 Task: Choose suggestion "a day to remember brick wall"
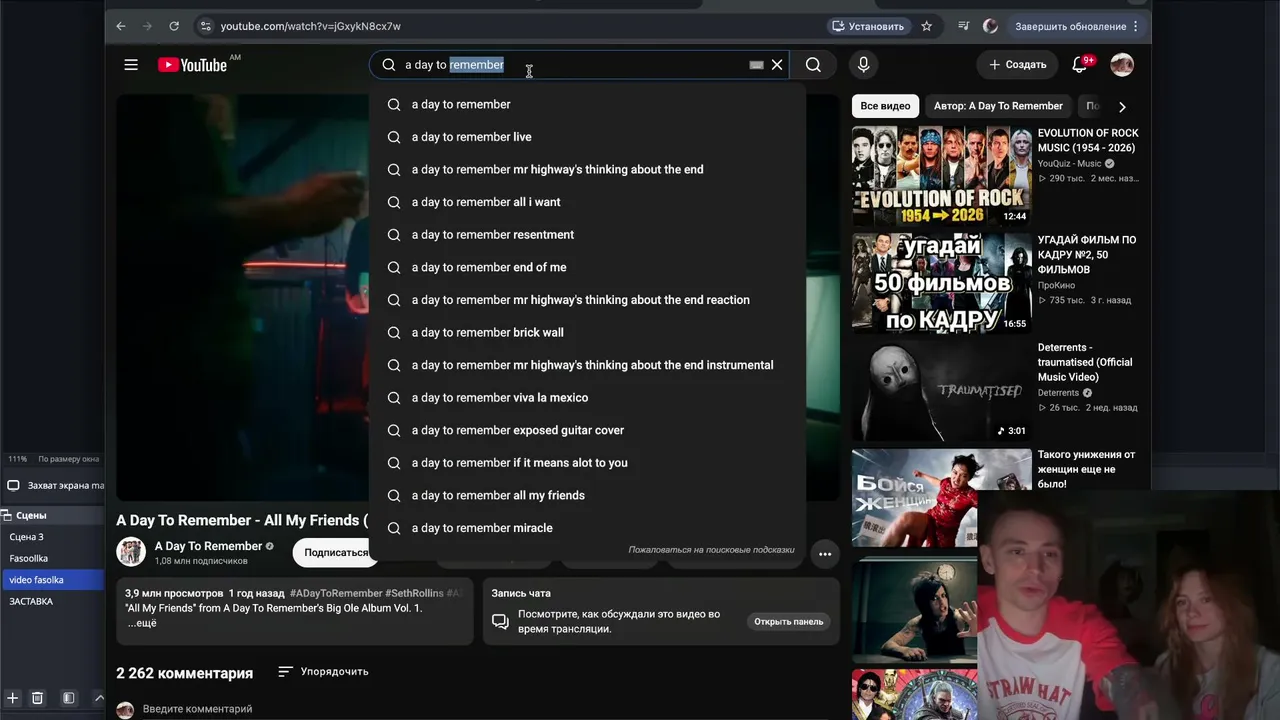[x=587, y=332]
